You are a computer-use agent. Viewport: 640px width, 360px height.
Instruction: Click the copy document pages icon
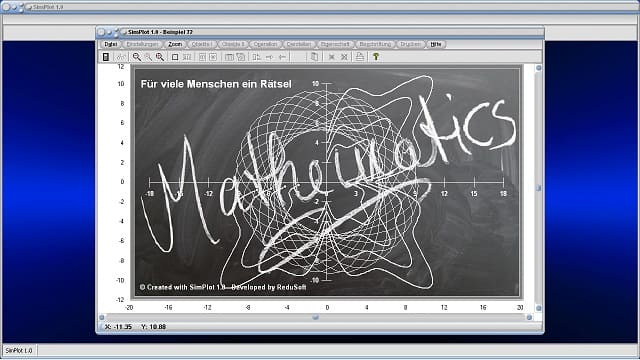(x=314, y=57)
